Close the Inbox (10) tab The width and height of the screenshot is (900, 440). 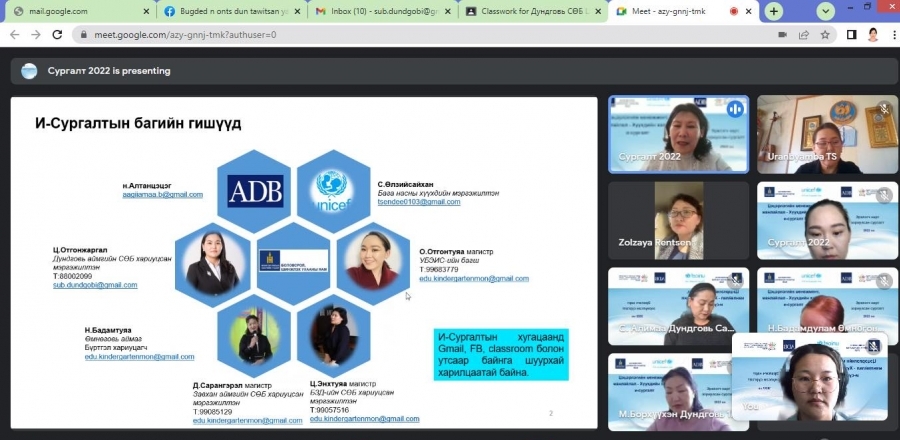click(x=449, y=11)
